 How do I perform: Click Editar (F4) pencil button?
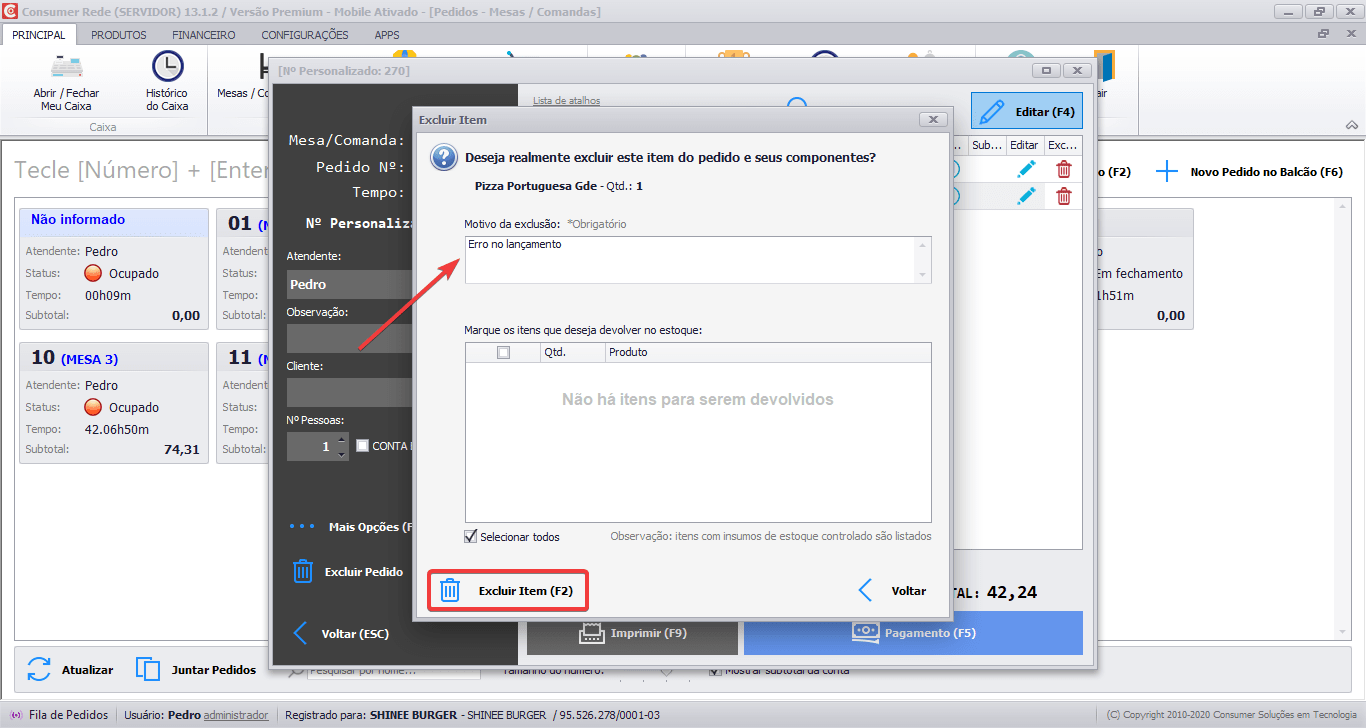1027,112
